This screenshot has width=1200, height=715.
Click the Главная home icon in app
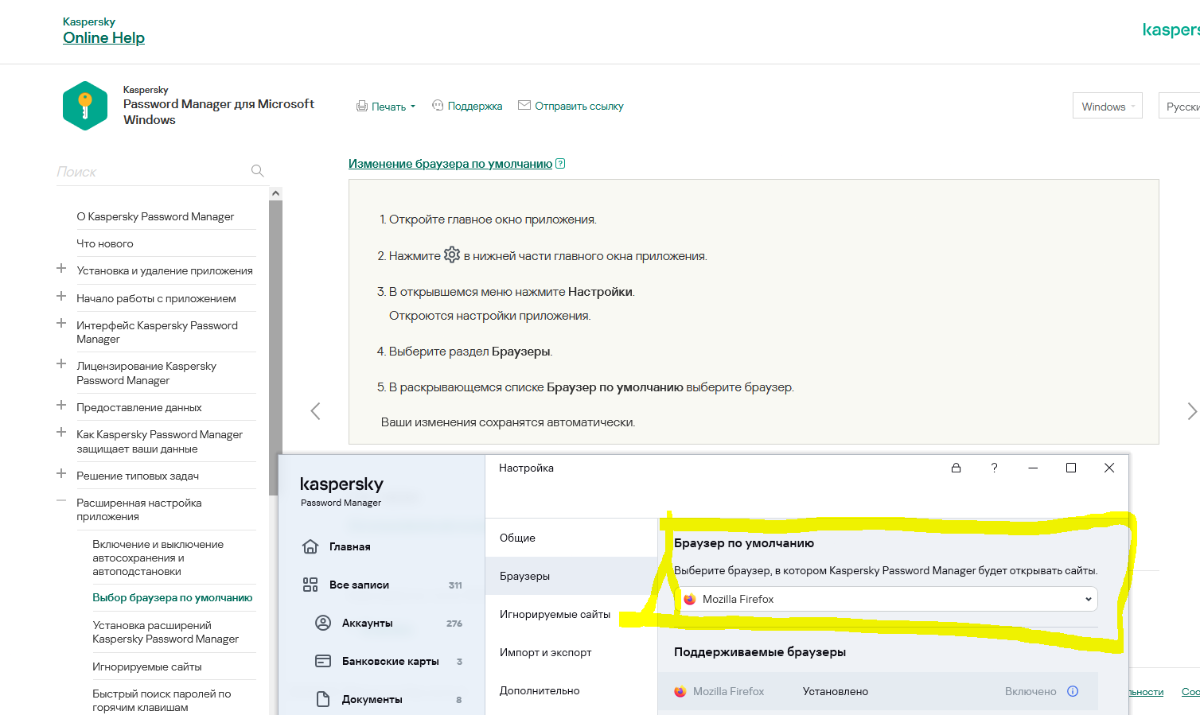tap(310, 546)
